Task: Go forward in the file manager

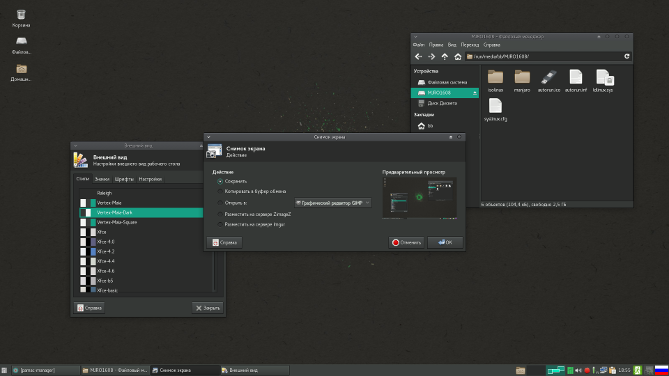Action: [431, 56]
